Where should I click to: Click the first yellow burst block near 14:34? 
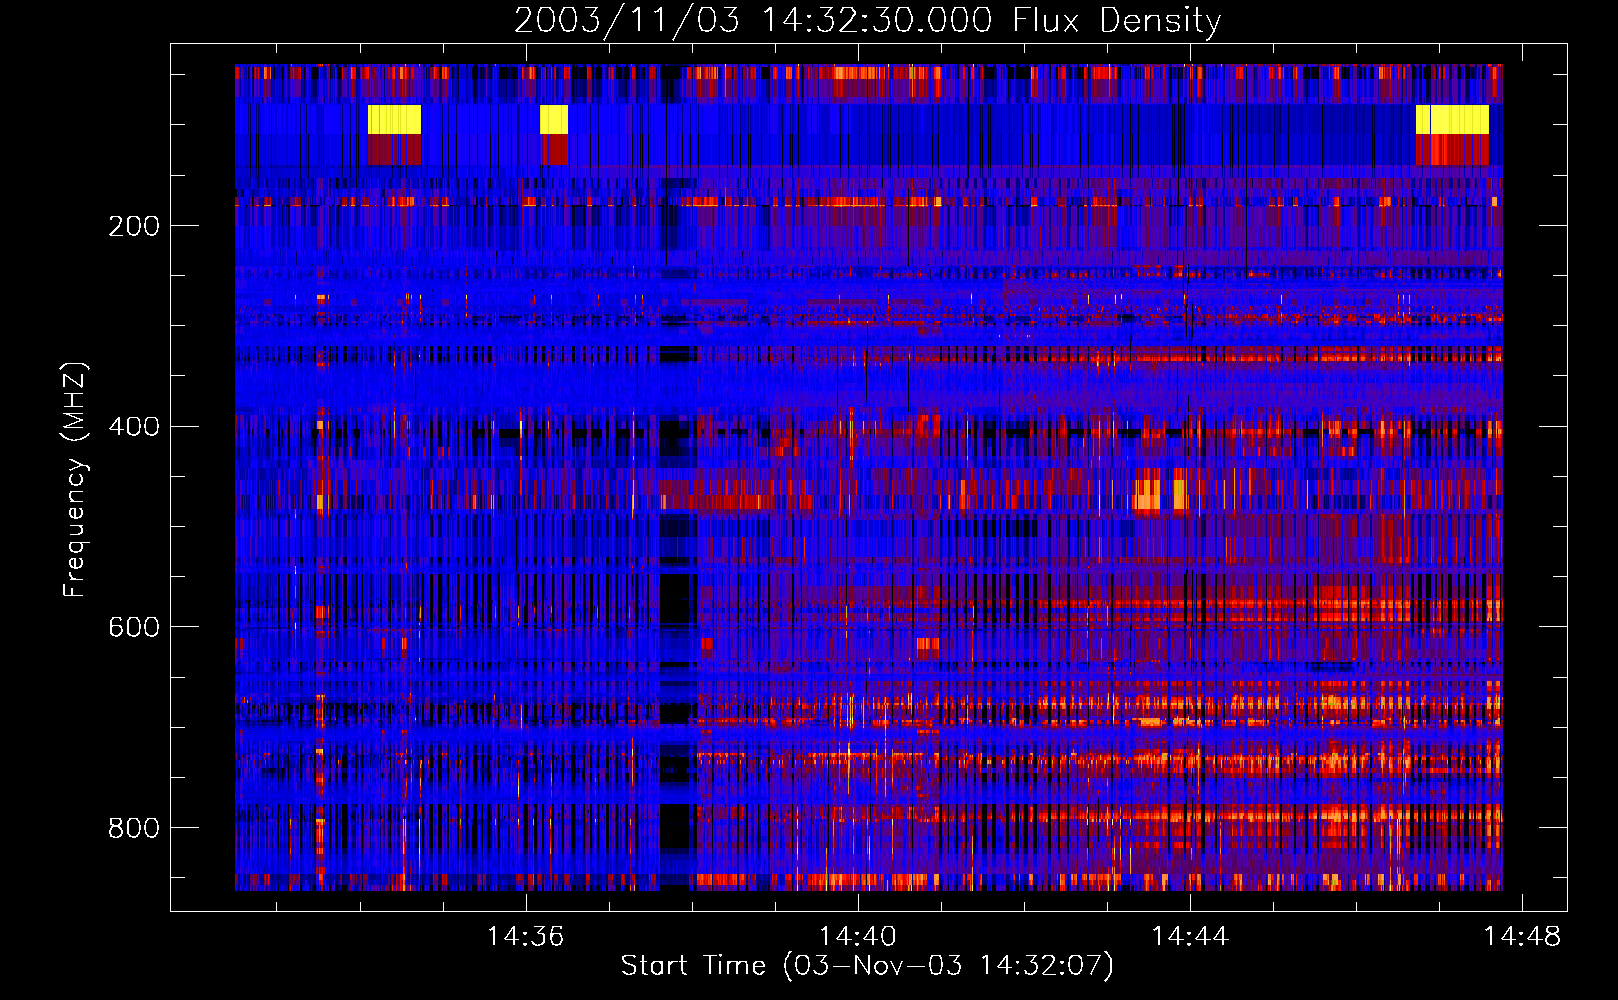394,120
